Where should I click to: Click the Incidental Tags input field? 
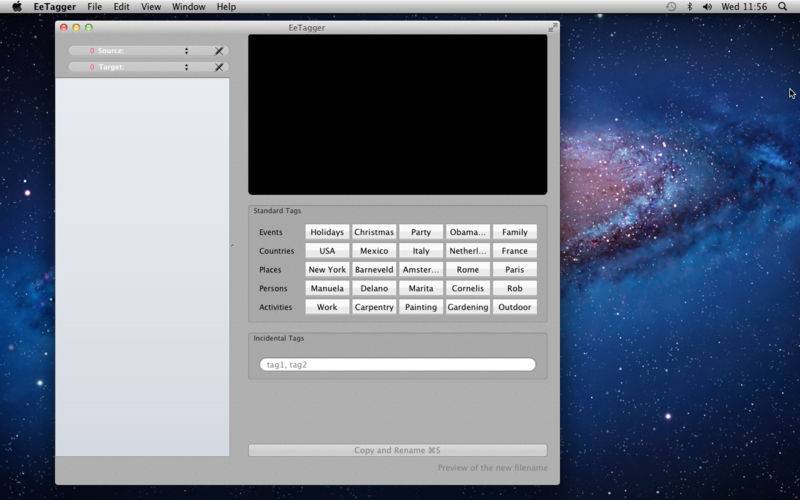coord(397,365)
